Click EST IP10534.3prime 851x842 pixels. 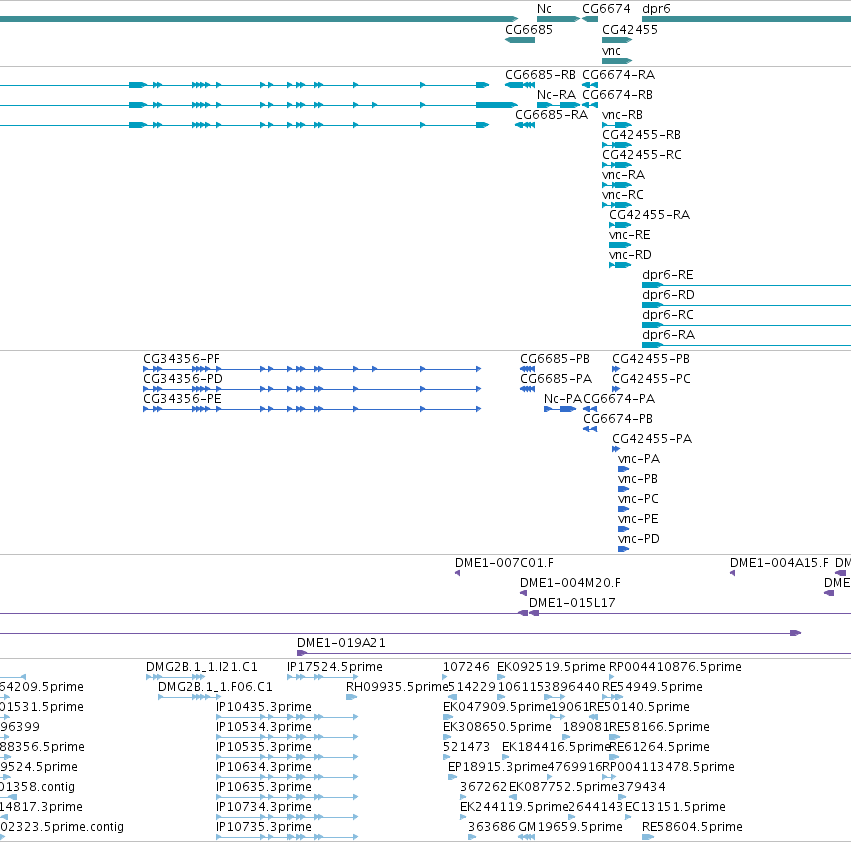pyautogui.click(x=264, y=726)
